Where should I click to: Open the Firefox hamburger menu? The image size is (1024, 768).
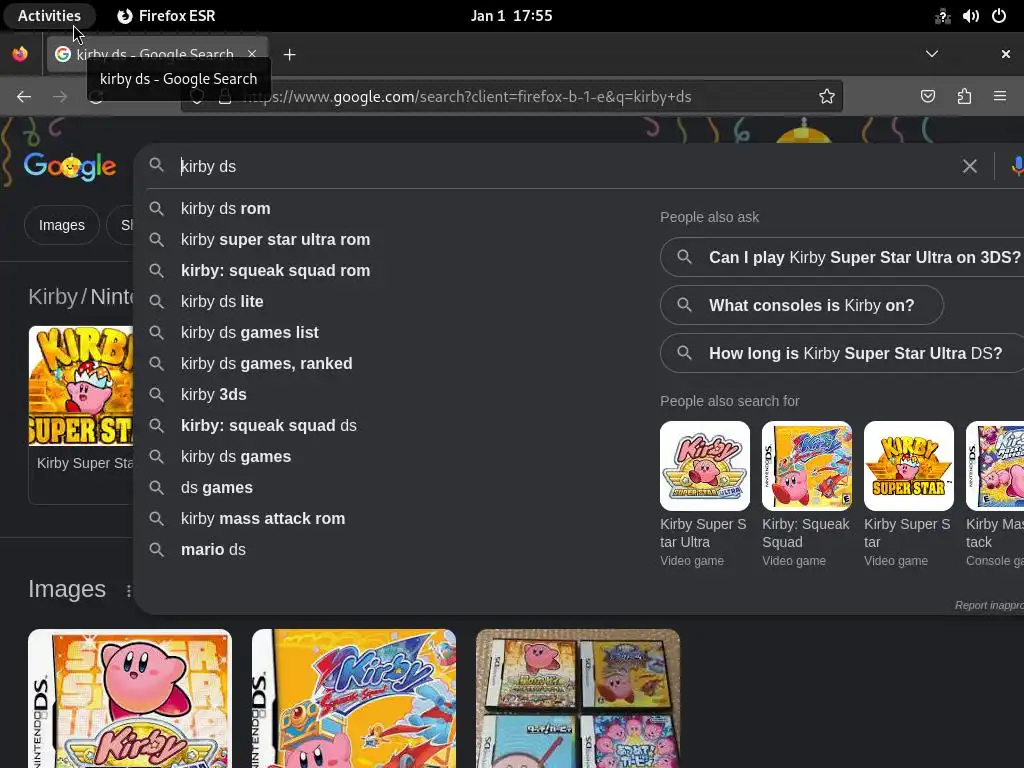(1000, 97)
